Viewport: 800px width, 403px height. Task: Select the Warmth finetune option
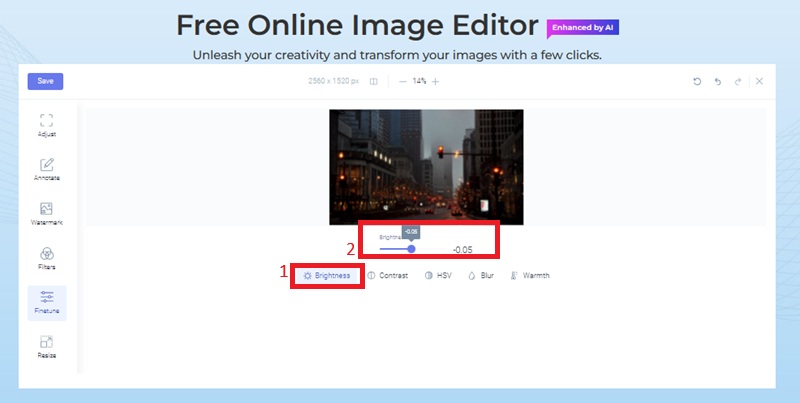[530, 275]
